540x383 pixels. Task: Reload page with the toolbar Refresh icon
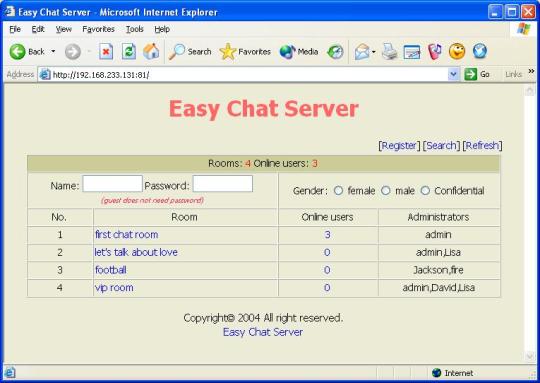pyautogui.click(x=129, y=52)
